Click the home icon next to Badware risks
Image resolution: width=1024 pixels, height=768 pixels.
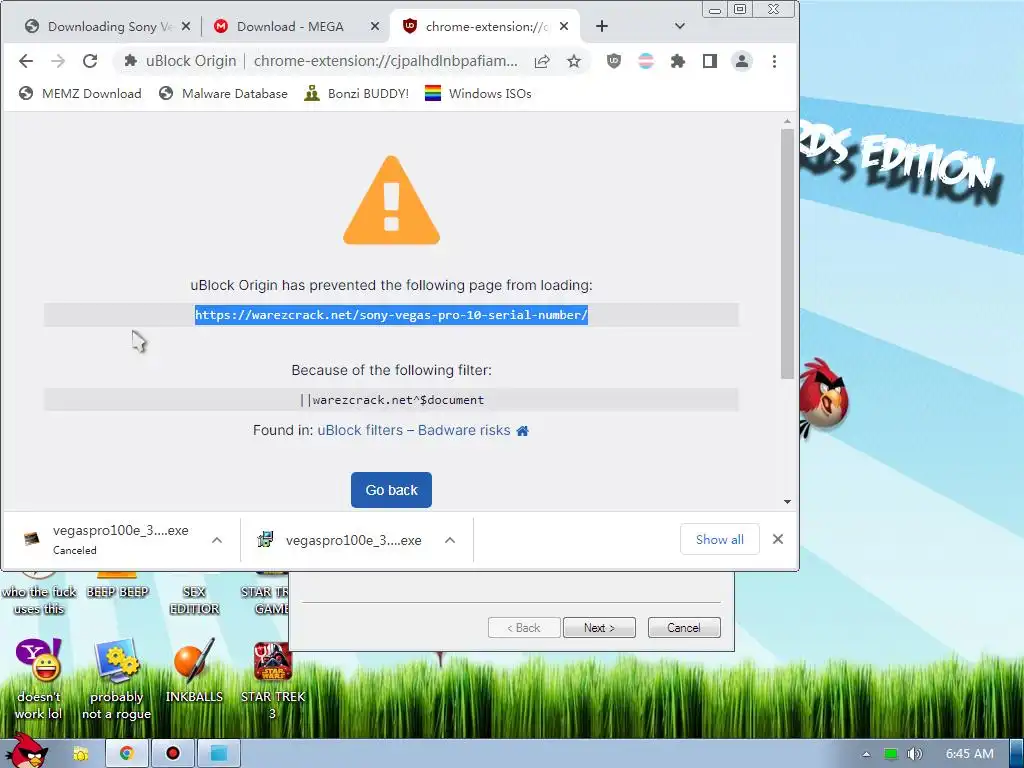[x=522, y=431]
